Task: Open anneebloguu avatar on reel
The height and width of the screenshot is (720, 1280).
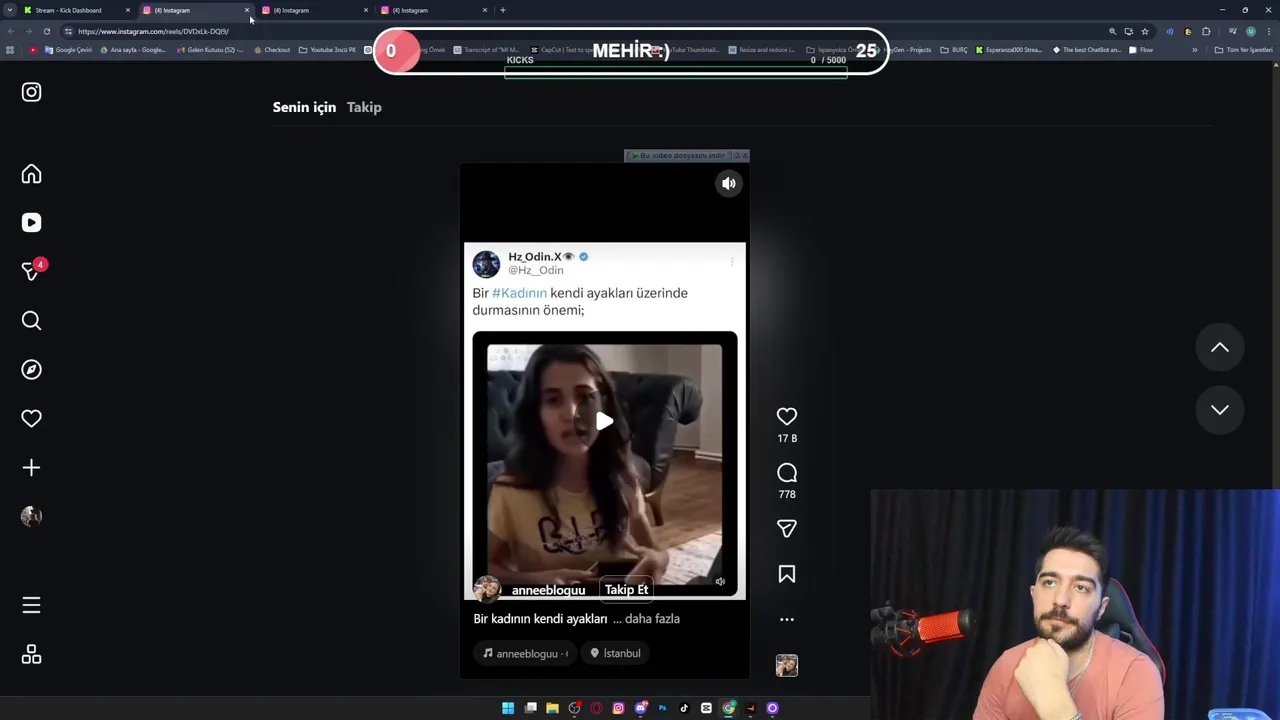Action: pos(487,589)
